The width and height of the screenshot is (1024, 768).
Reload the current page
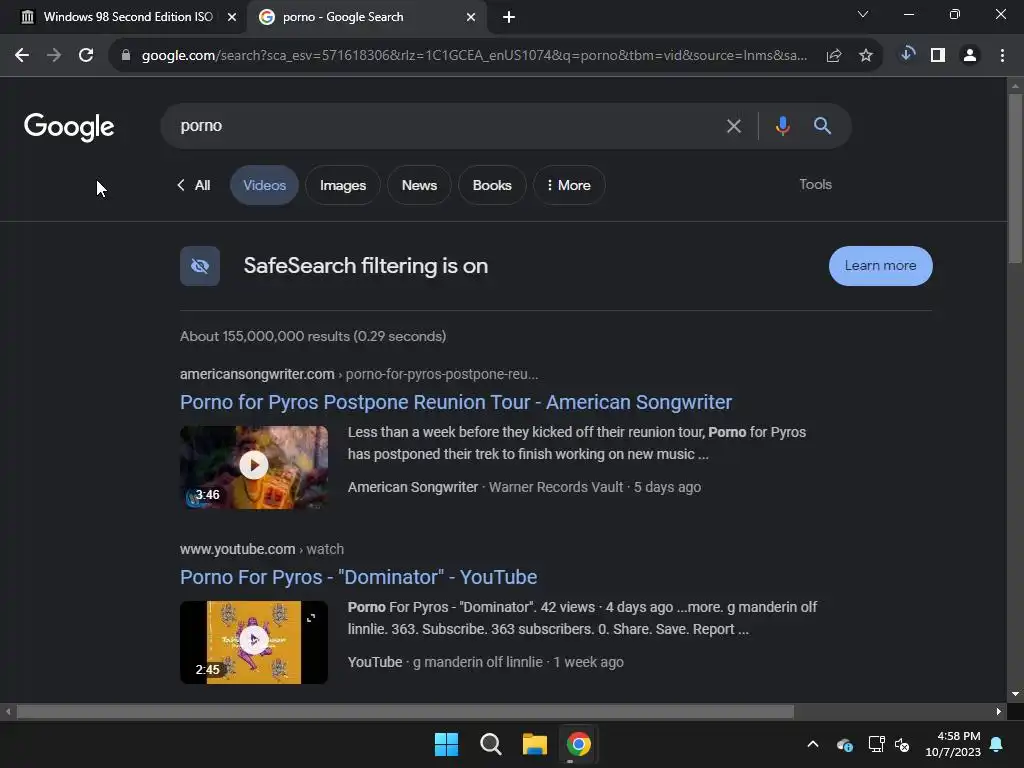(86, 56)
